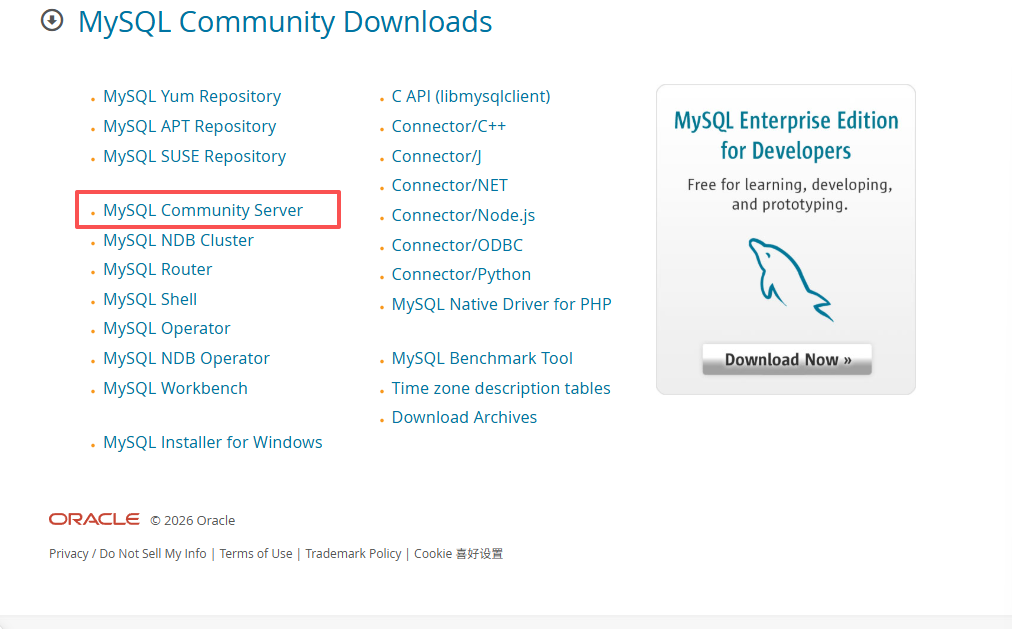Open the Connector/NET link
This screenshot has height=629, width=1012.
450,185
